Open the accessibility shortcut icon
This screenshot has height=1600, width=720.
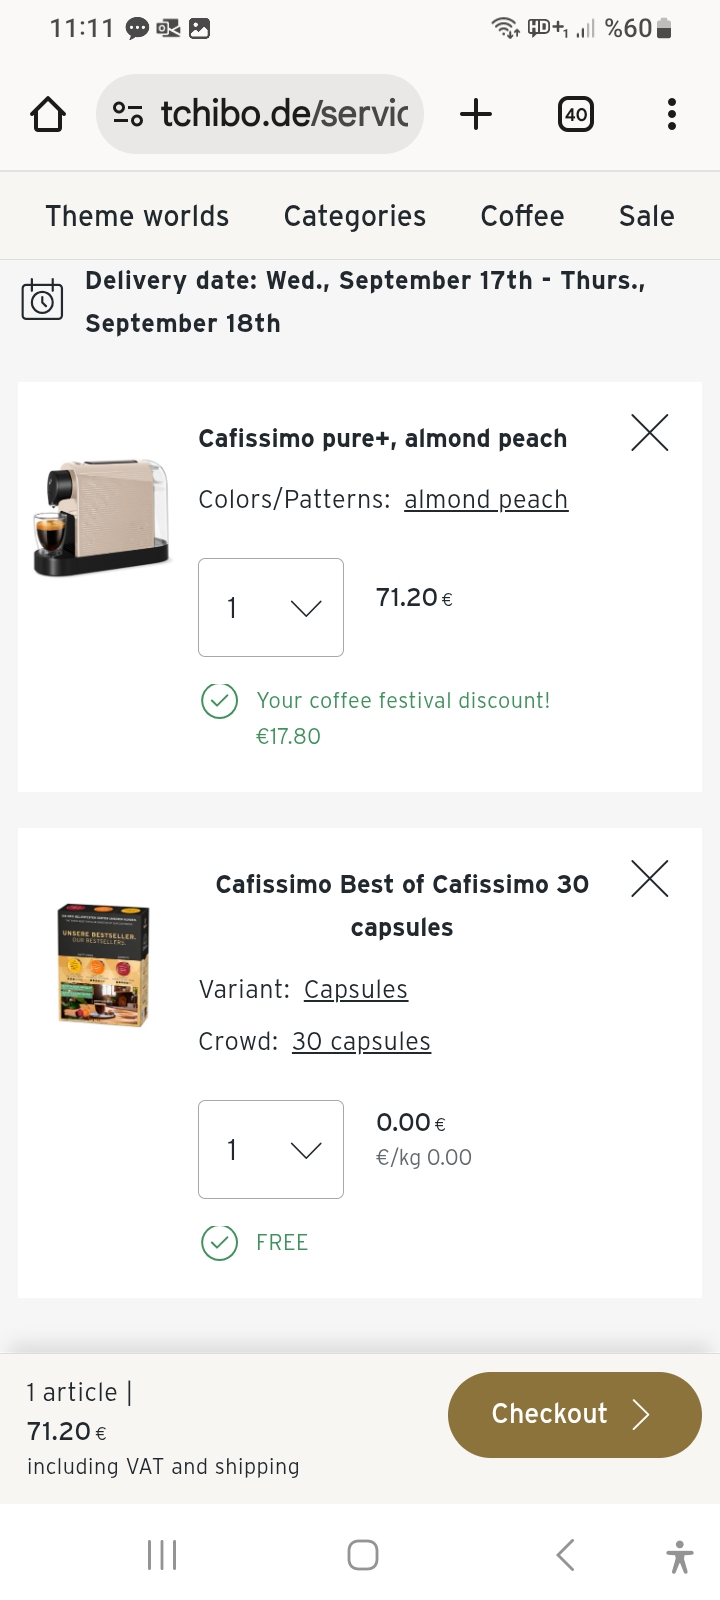tap(679, 1556)
